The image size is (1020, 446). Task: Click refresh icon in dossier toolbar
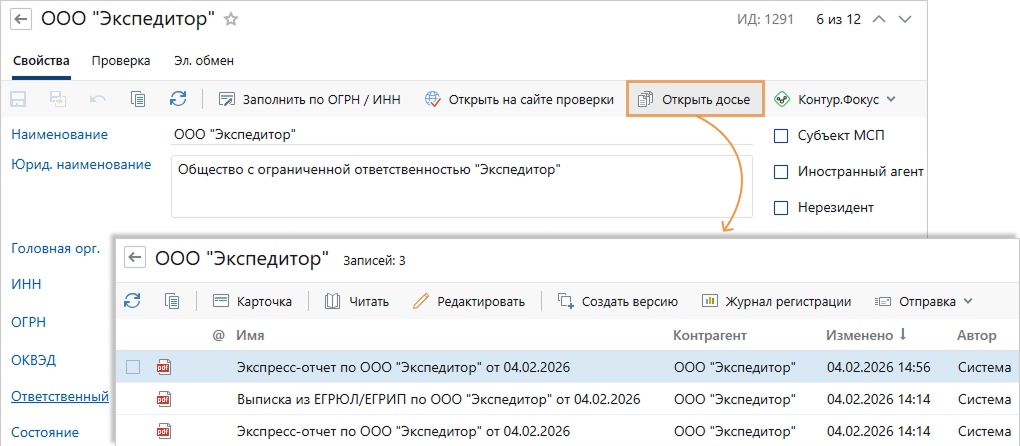tap(131, 301)
